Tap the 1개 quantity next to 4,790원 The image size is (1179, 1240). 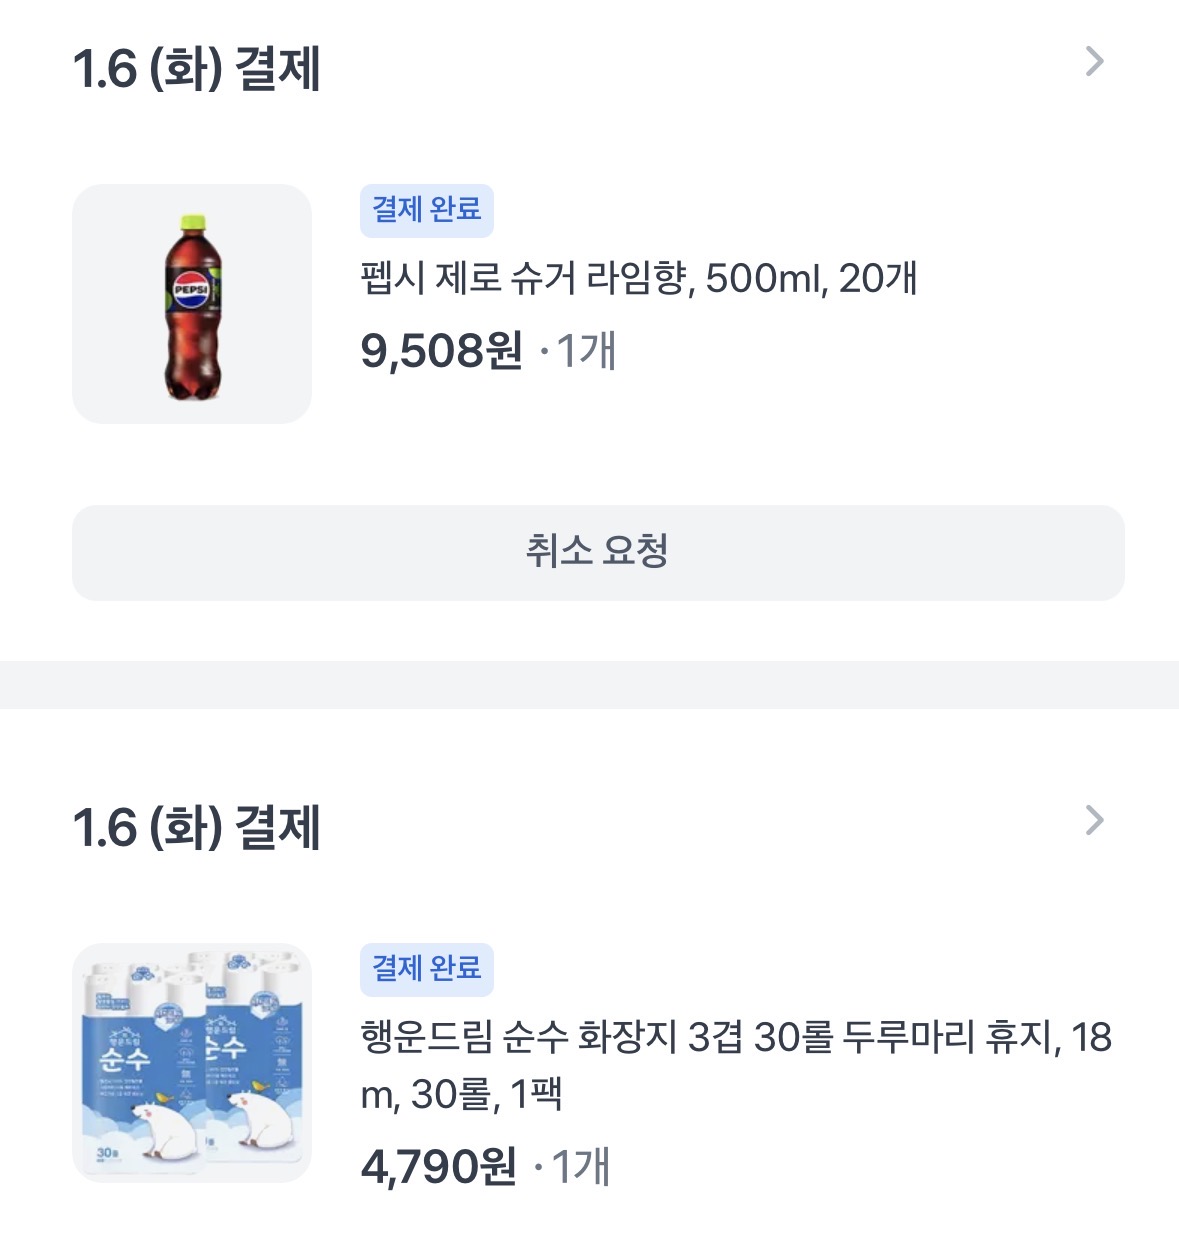[x=580, y=1167]
